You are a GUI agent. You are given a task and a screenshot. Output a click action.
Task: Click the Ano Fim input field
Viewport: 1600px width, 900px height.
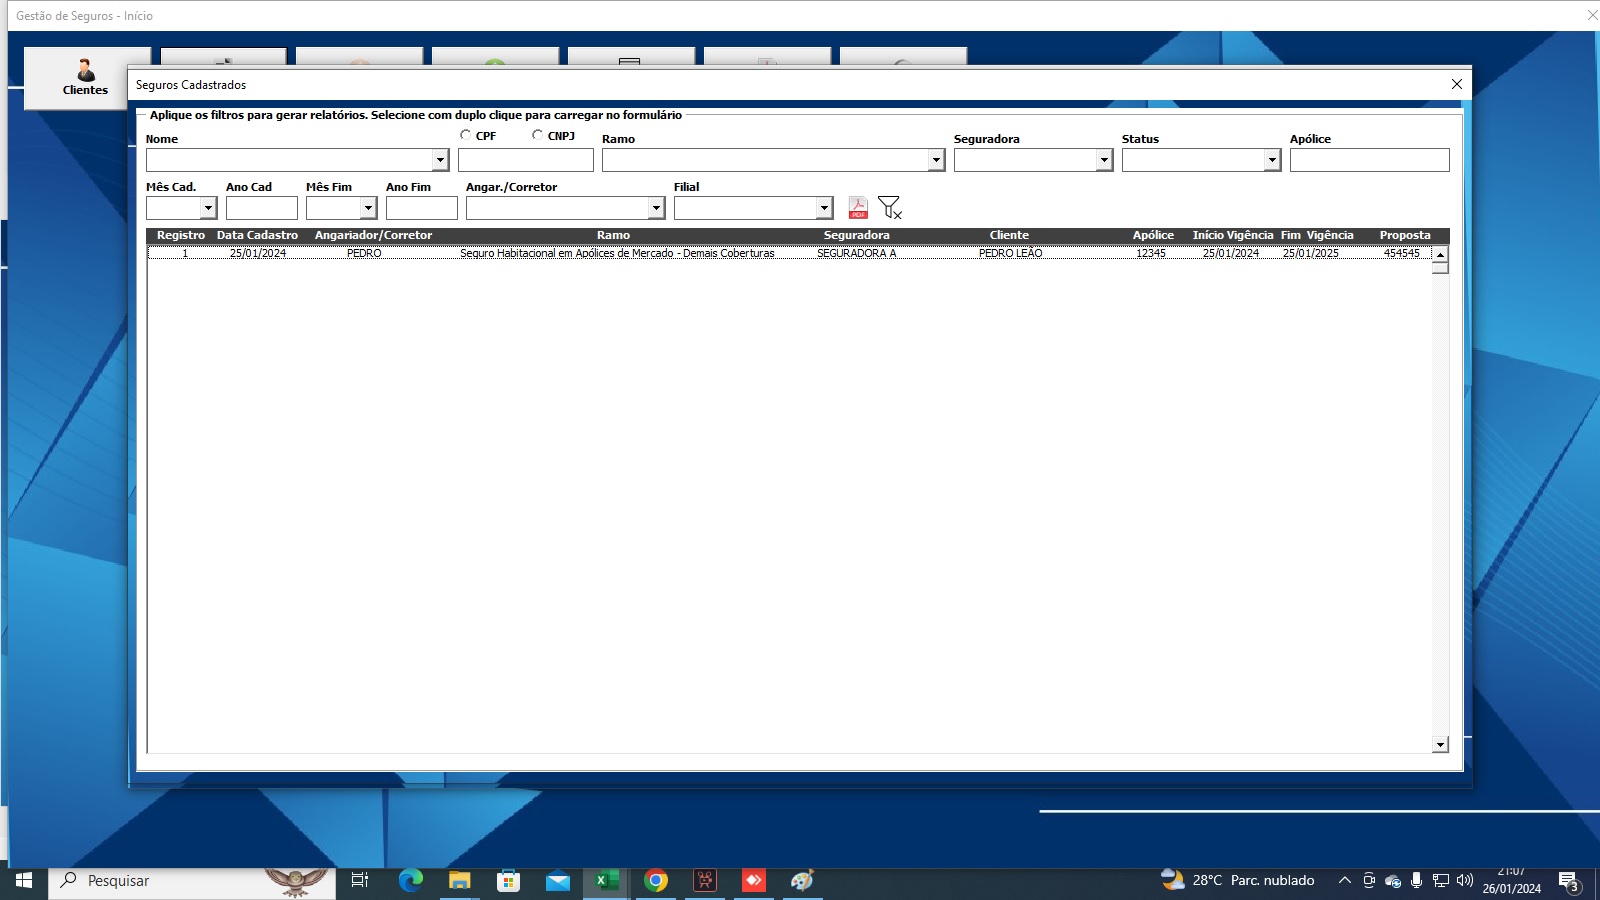[422, 208]
